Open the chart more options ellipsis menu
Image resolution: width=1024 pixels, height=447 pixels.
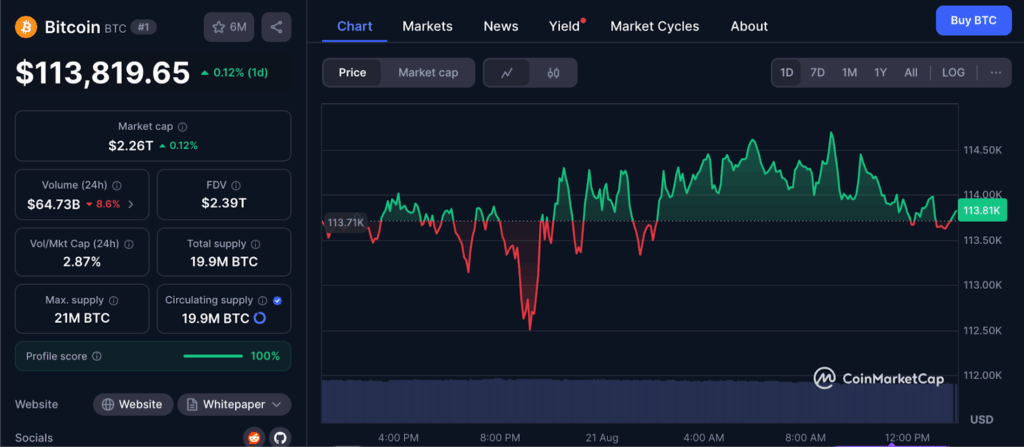pos(995,73)
